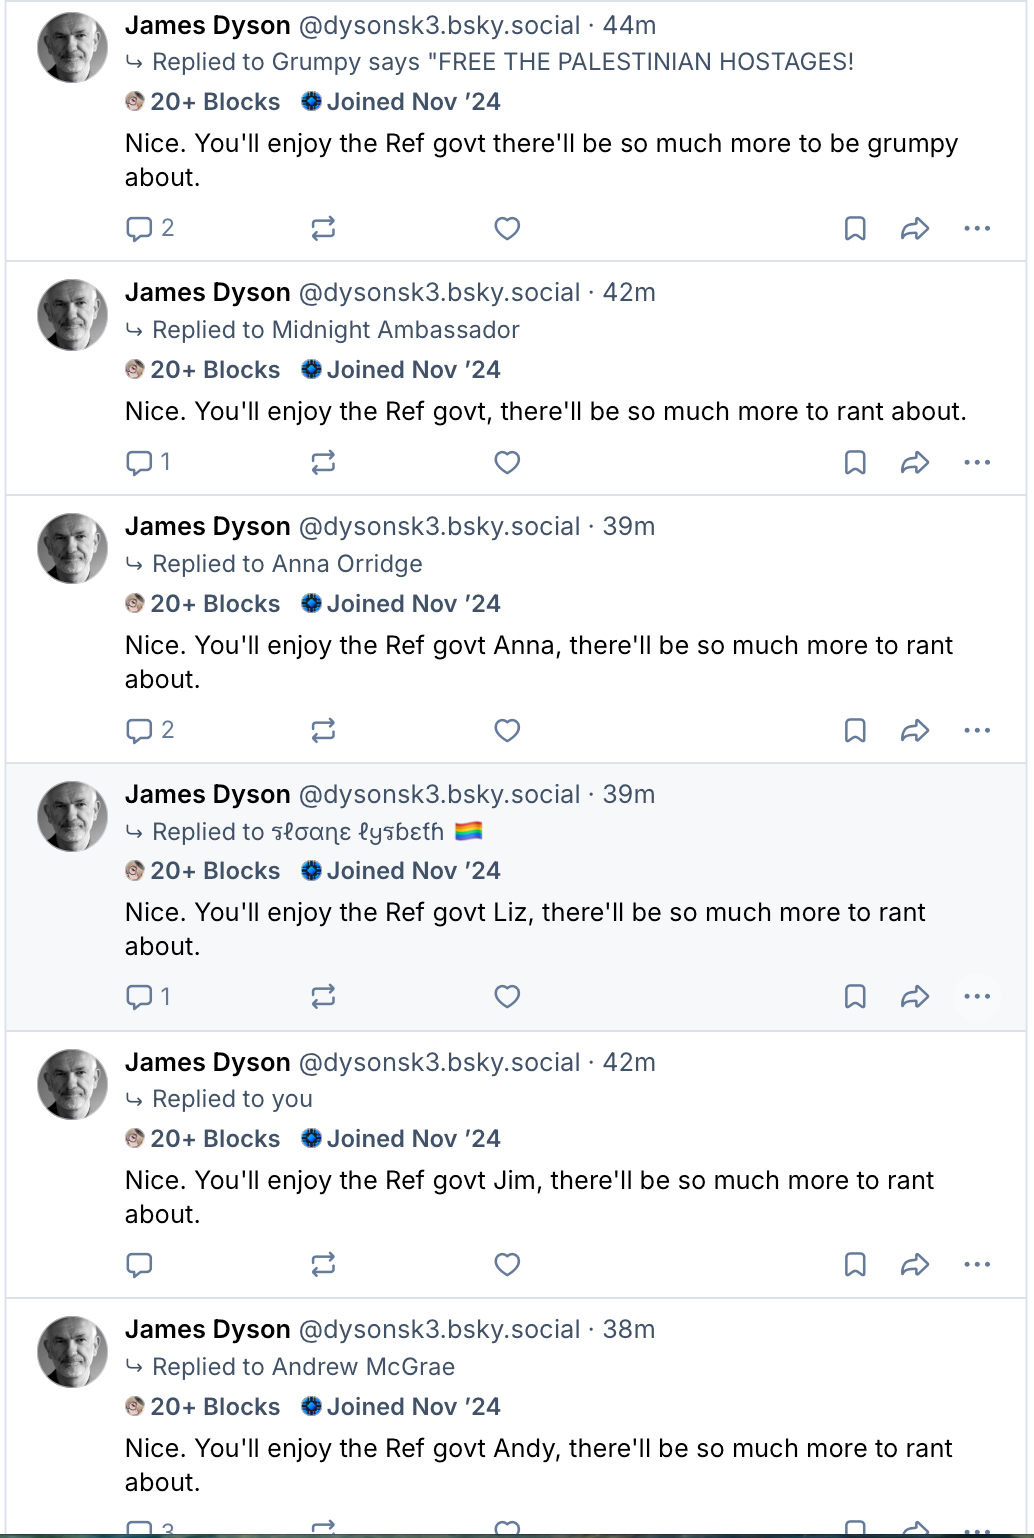Open 'Replied to Midnight Ambassador' link
Screen dimensions: 1034x1538
pos(335,330)
